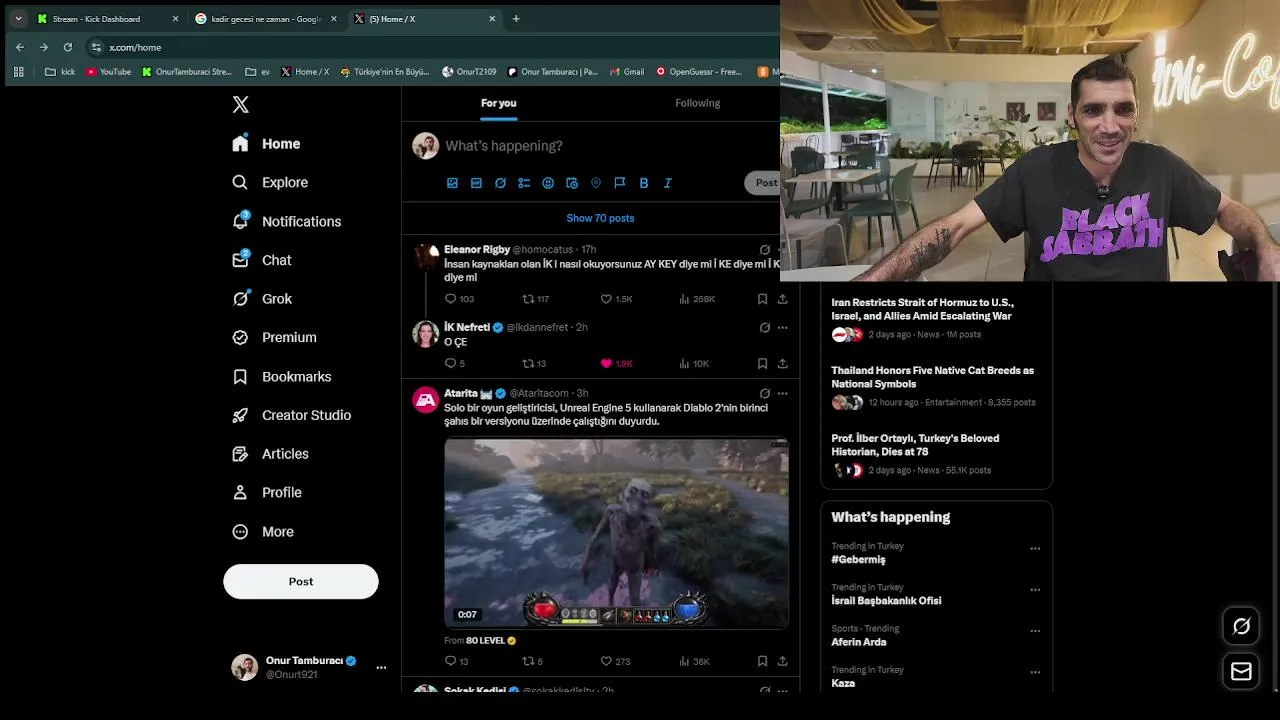Viewport: 1280px width, 720px height.
Task: Click the flag icon in compose toolbar
Action: pyautogui.click(x=620, y=183)
